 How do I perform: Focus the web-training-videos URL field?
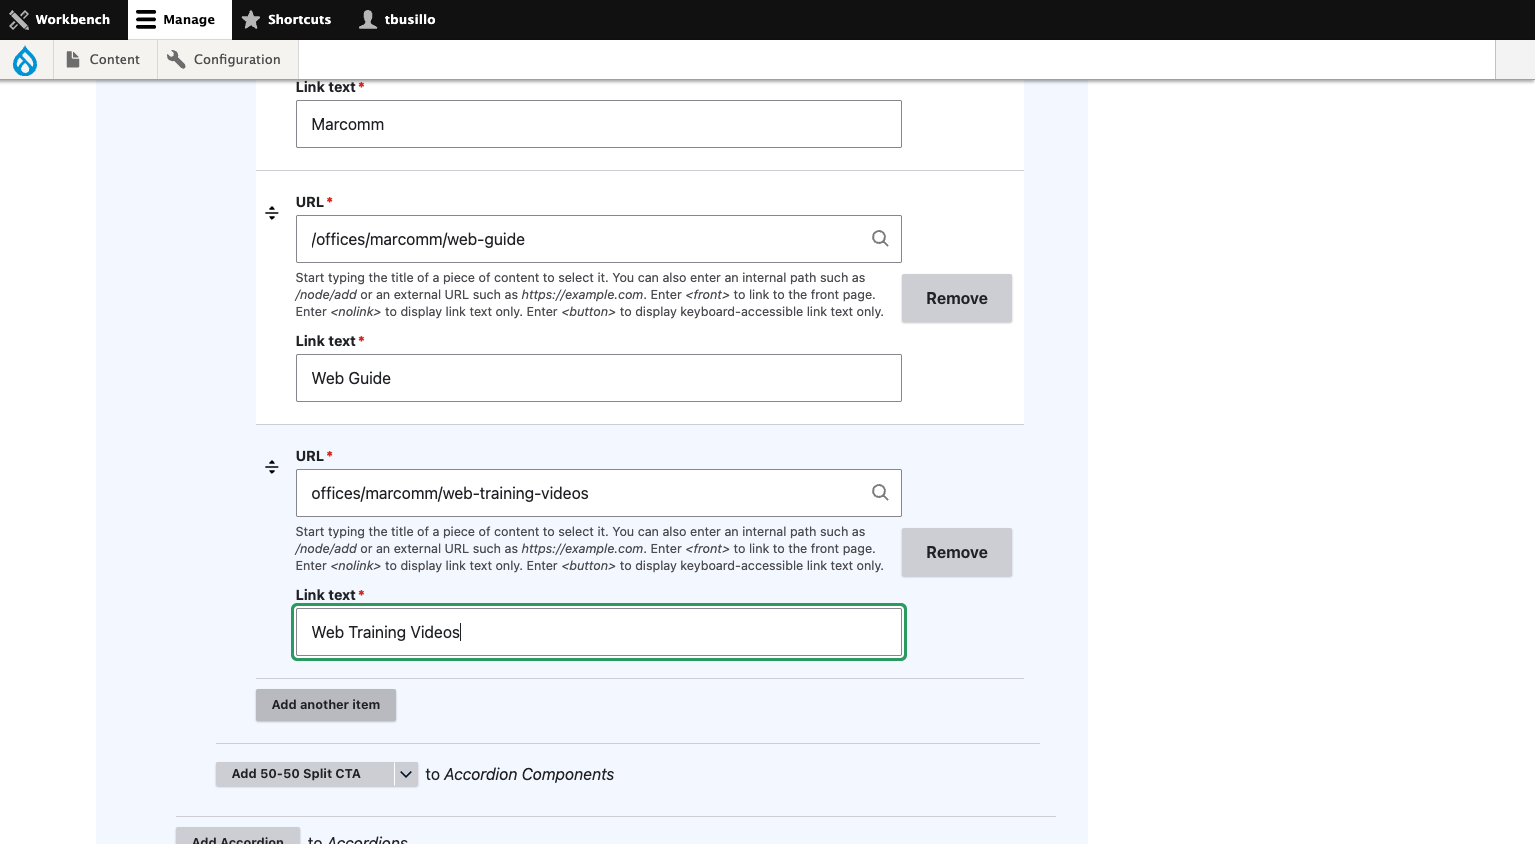[598, 493]
